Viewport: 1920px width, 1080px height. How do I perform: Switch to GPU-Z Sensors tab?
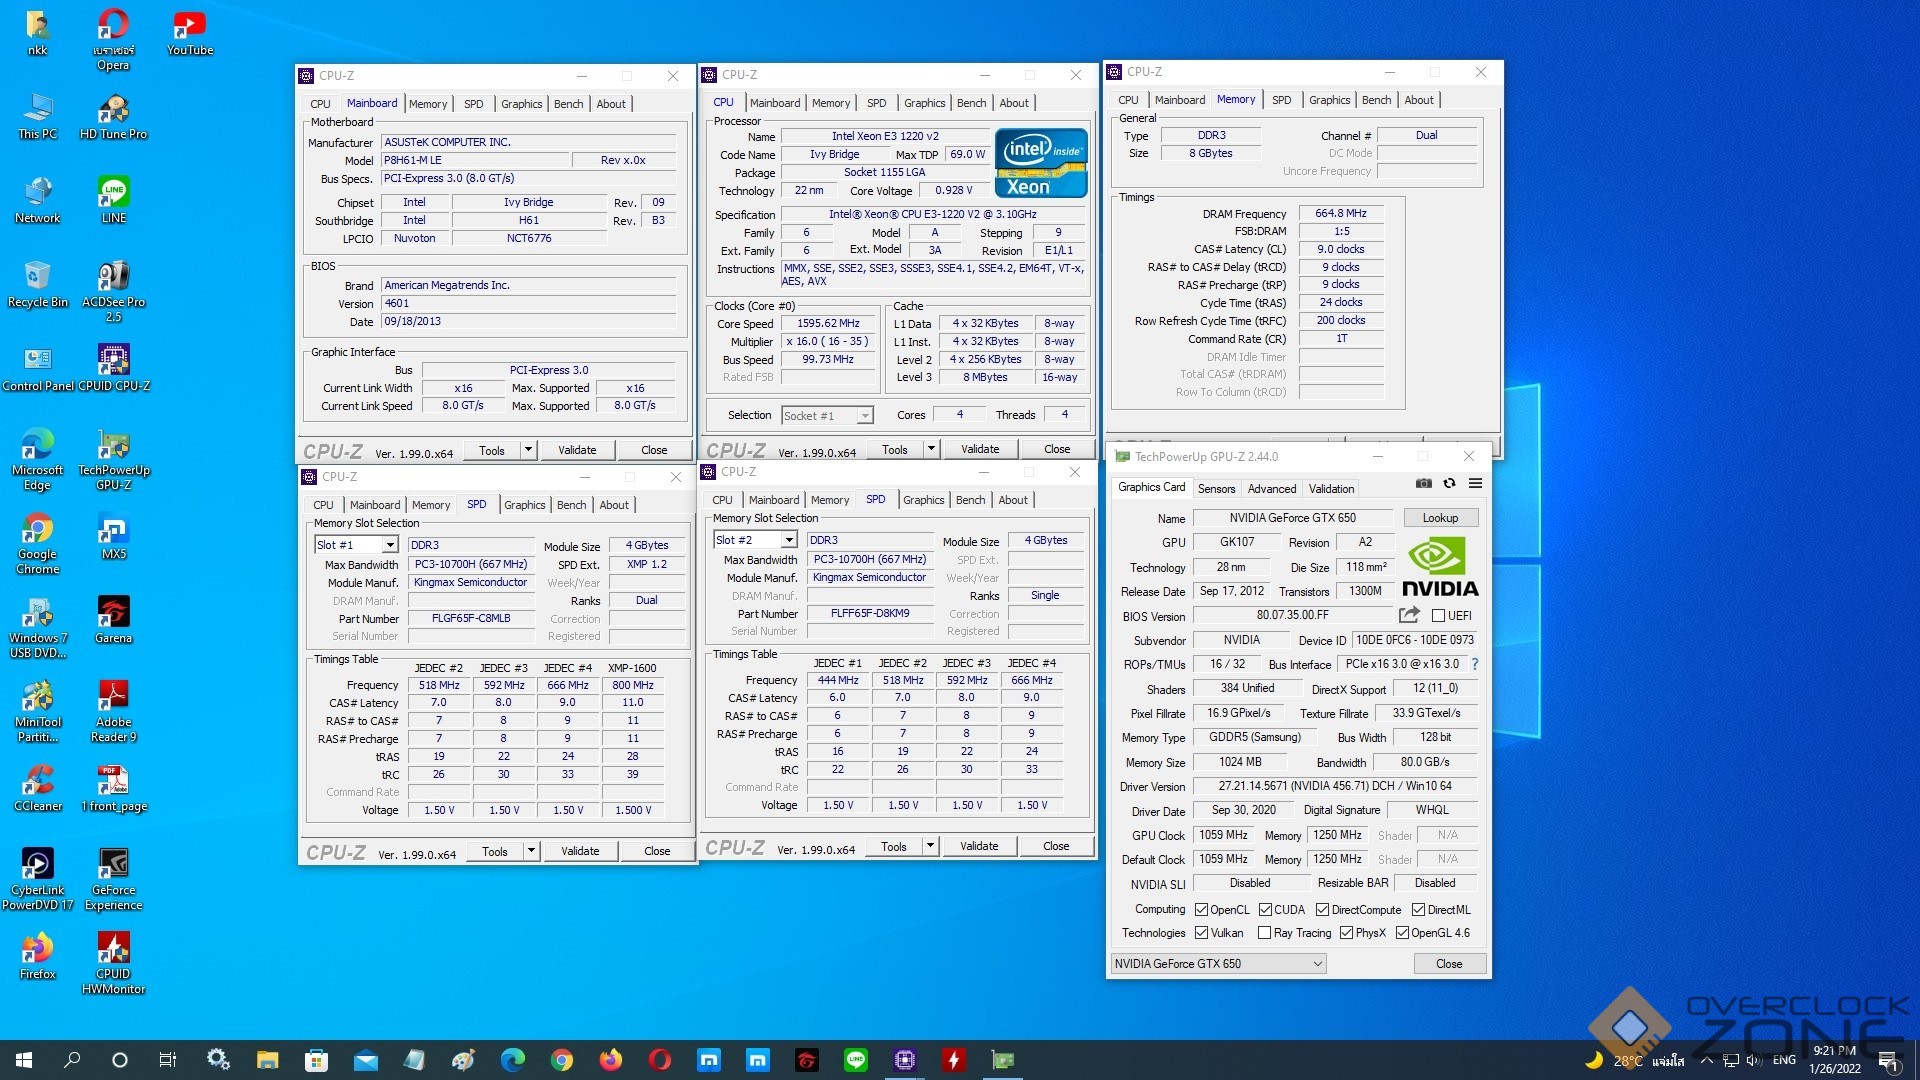tap(1216, 489)
